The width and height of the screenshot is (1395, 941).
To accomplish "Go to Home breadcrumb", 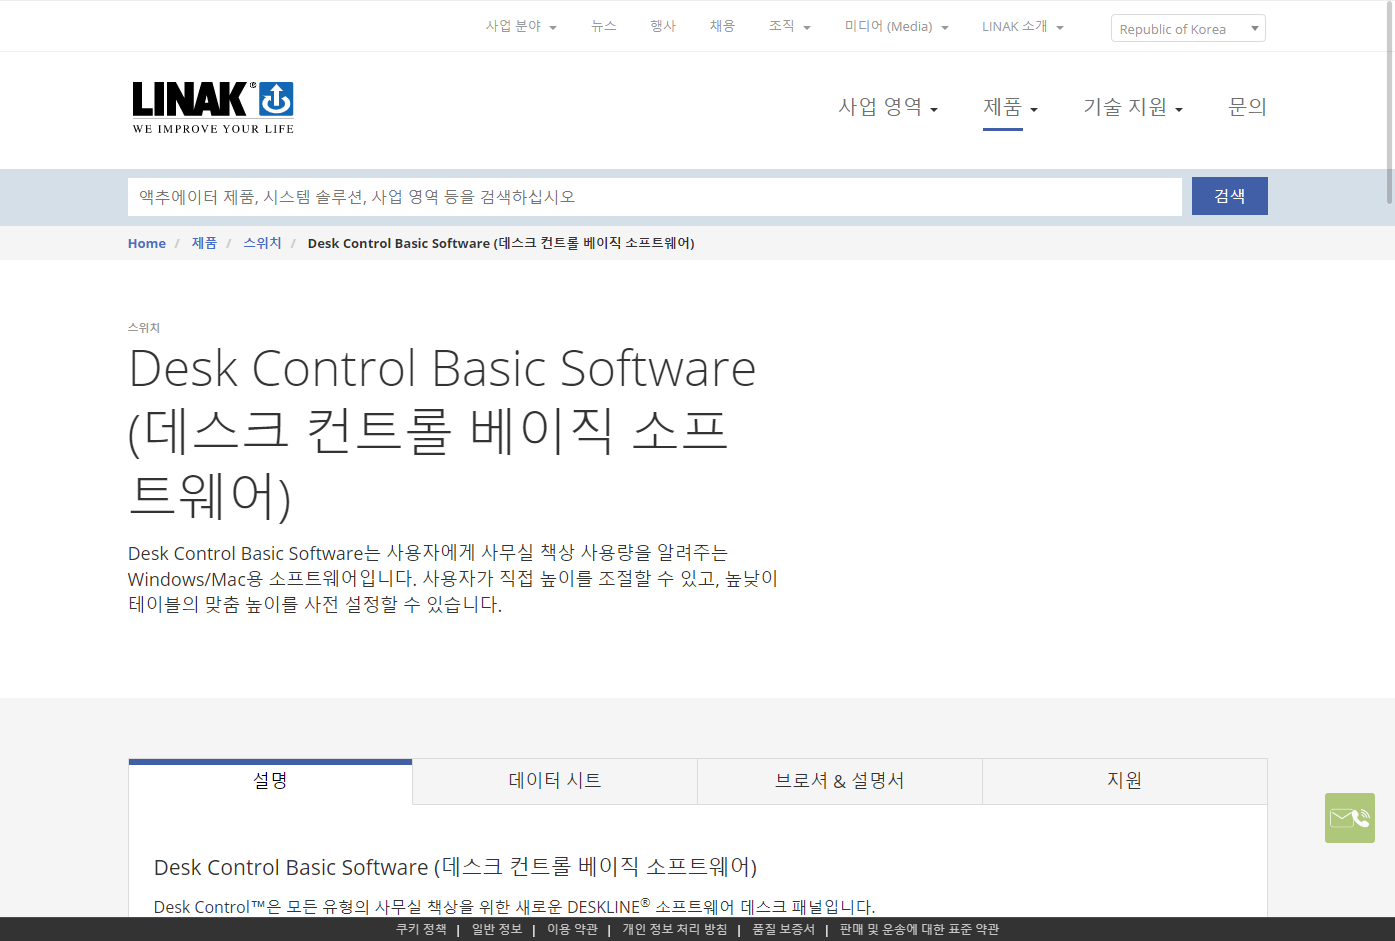I will tap(146, 243).
